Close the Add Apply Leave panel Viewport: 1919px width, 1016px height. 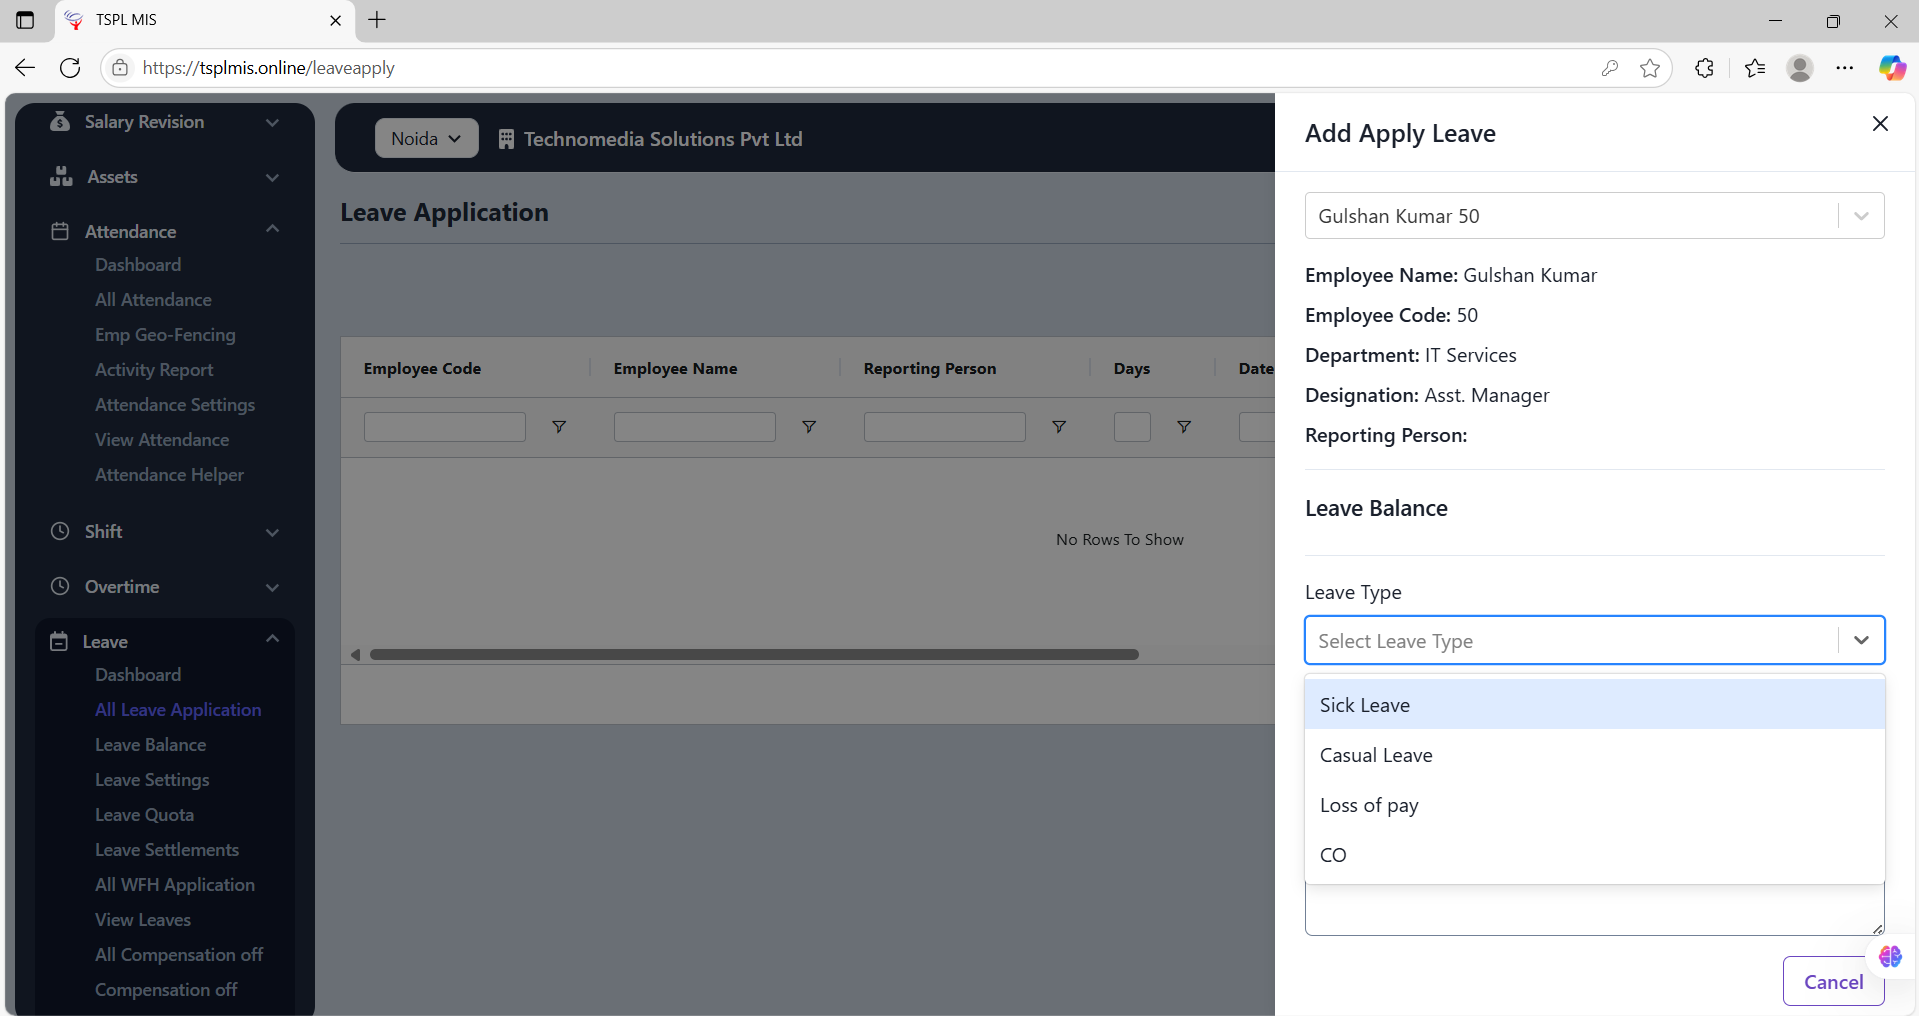click(1880, 123)
